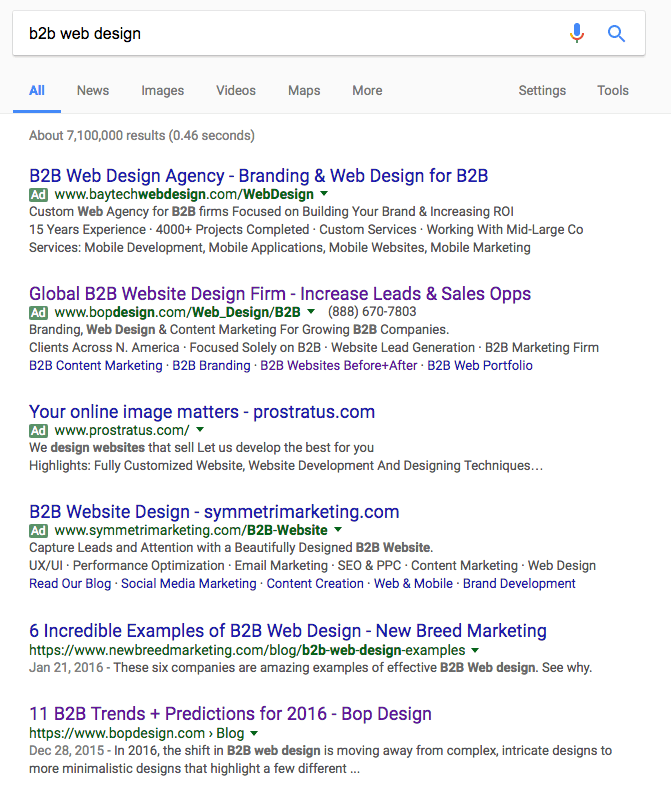This screenshot has height=792, width=671.
Task: Expand dropdown arrow next to bopdesign.com › Blog
Action: tap(254, 733)
